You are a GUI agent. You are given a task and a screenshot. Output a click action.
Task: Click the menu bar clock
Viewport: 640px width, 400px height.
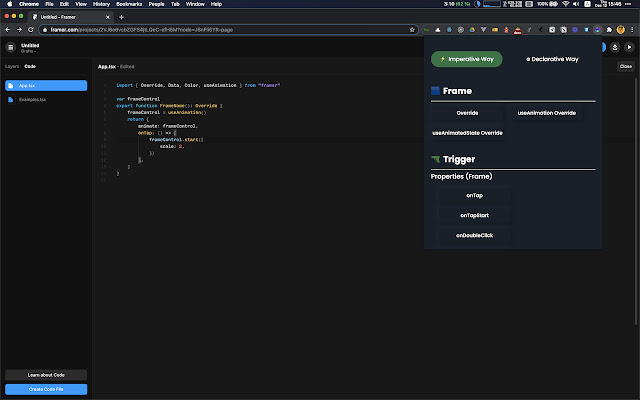pyautogui.click(x=608, y=4)
